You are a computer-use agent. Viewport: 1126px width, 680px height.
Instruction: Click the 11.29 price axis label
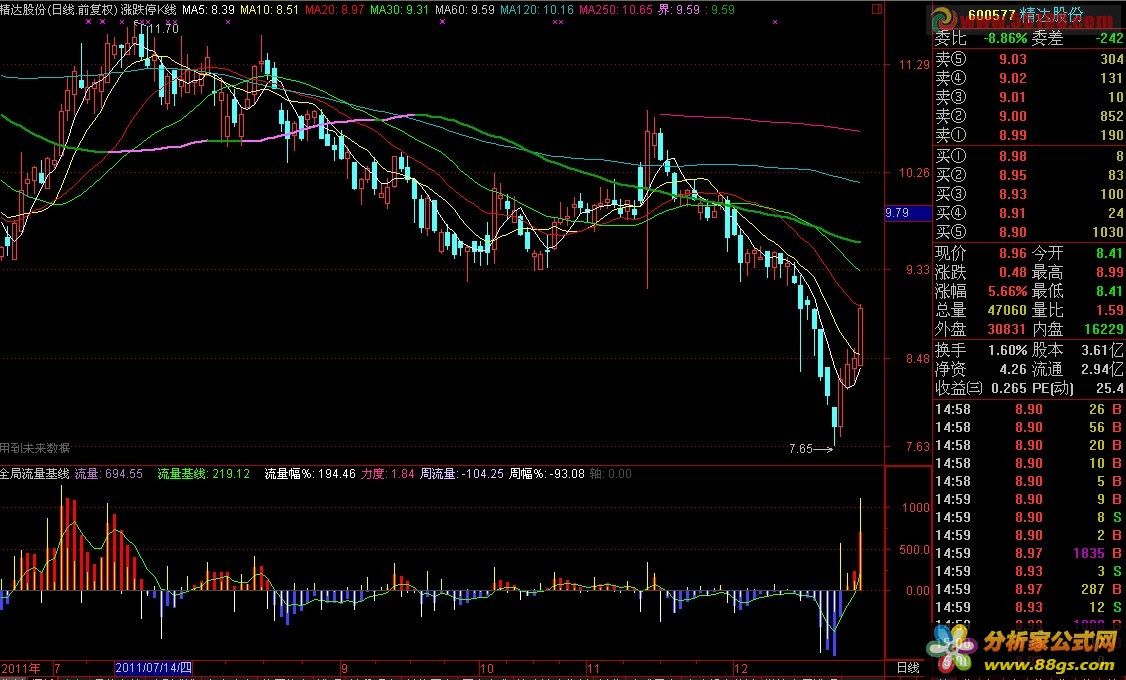pos(913,65)
